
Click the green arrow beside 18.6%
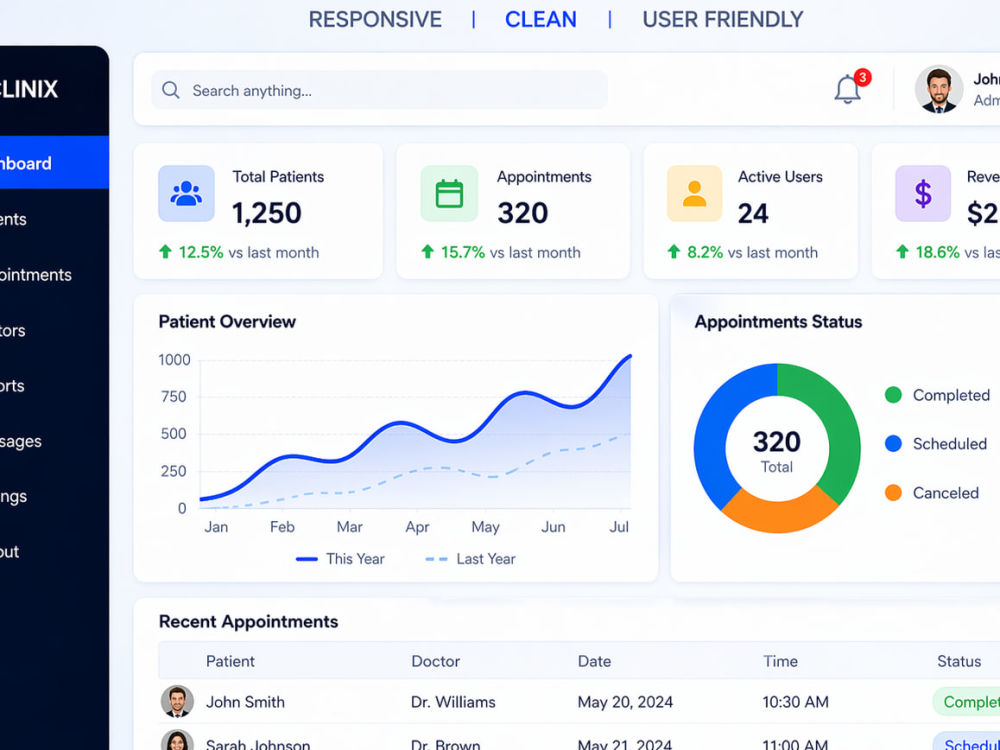tap(902, 252)
